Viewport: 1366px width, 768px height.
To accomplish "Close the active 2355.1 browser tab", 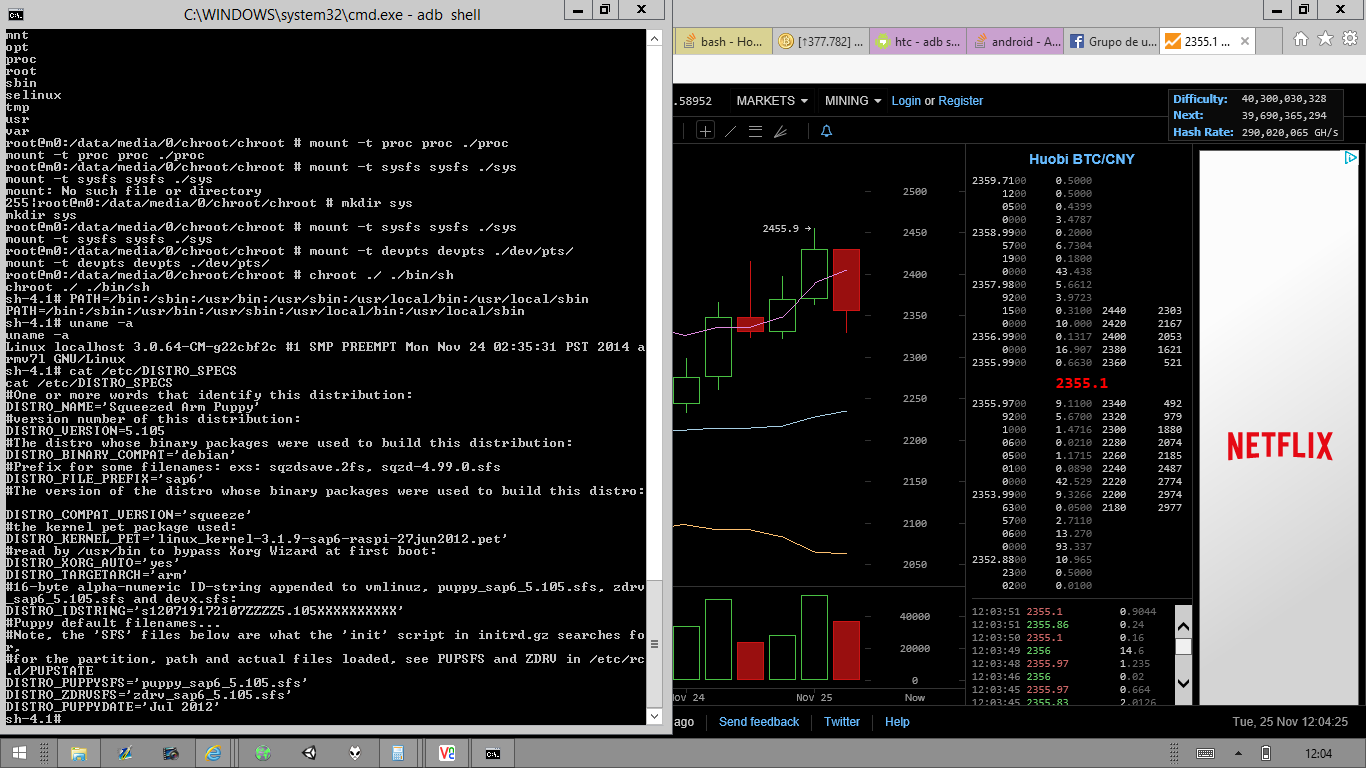I will (x=1244, y=42).
